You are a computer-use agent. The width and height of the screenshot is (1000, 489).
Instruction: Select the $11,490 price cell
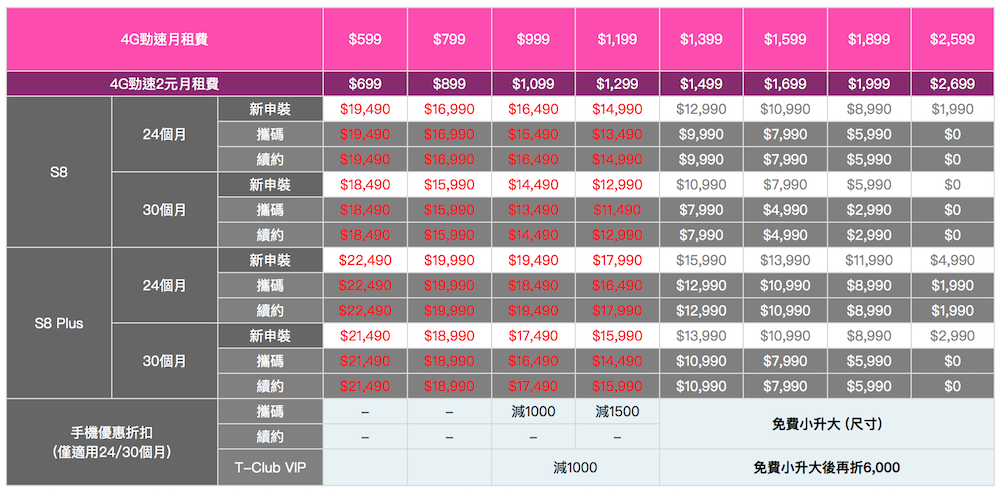pyautogui.click(x=617, y=210)
